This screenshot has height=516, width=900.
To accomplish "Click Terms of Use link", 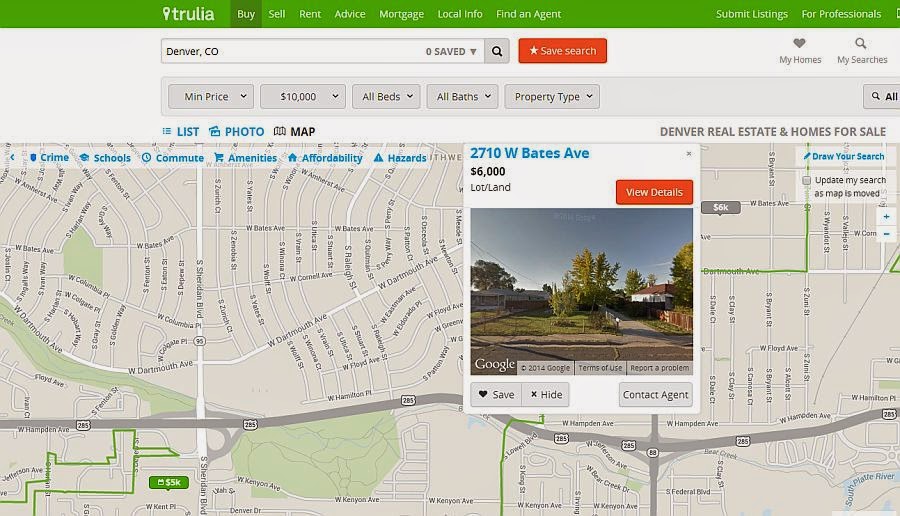I will click(x=600, y=368).
